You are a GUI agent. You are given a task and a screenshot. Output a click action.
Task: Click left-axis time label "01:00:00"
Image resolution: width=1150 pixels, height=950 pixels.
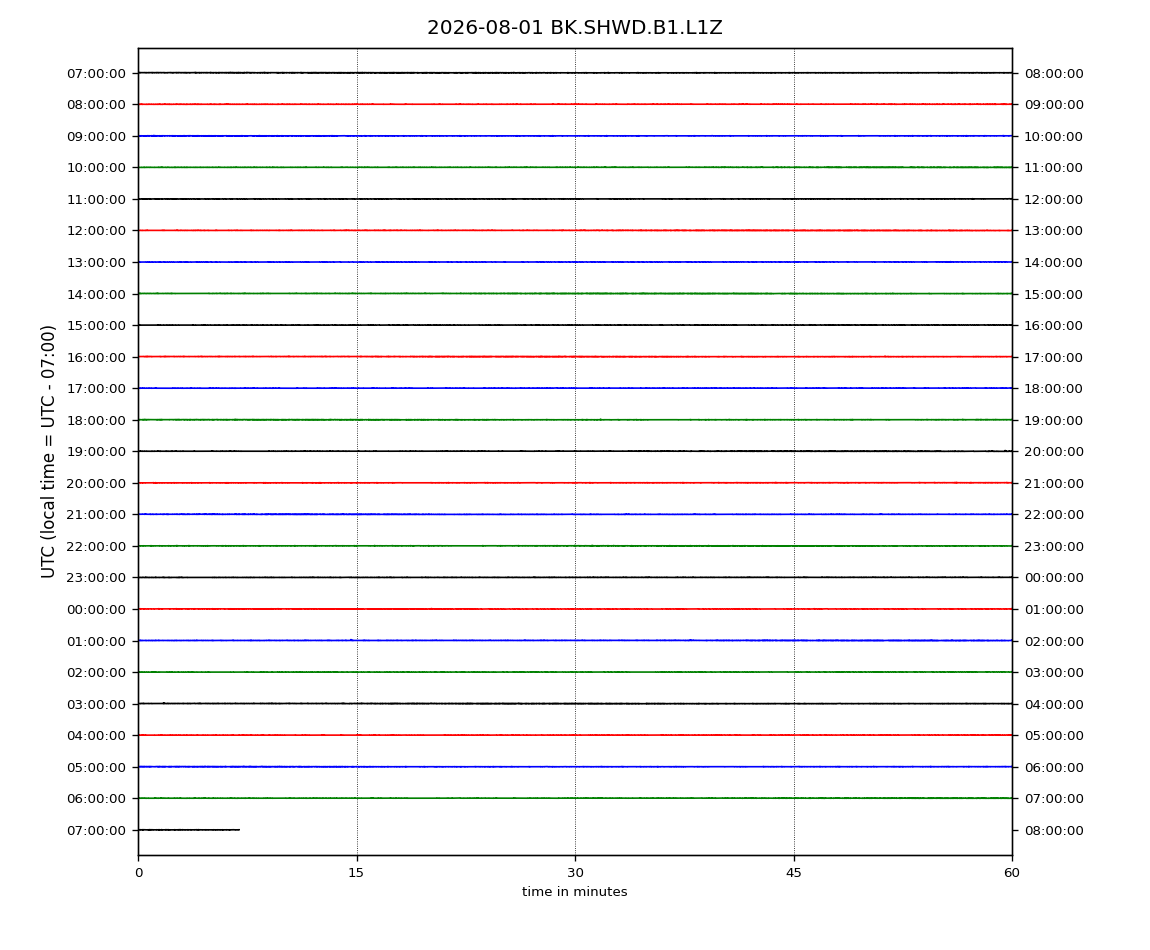(96, 641)
